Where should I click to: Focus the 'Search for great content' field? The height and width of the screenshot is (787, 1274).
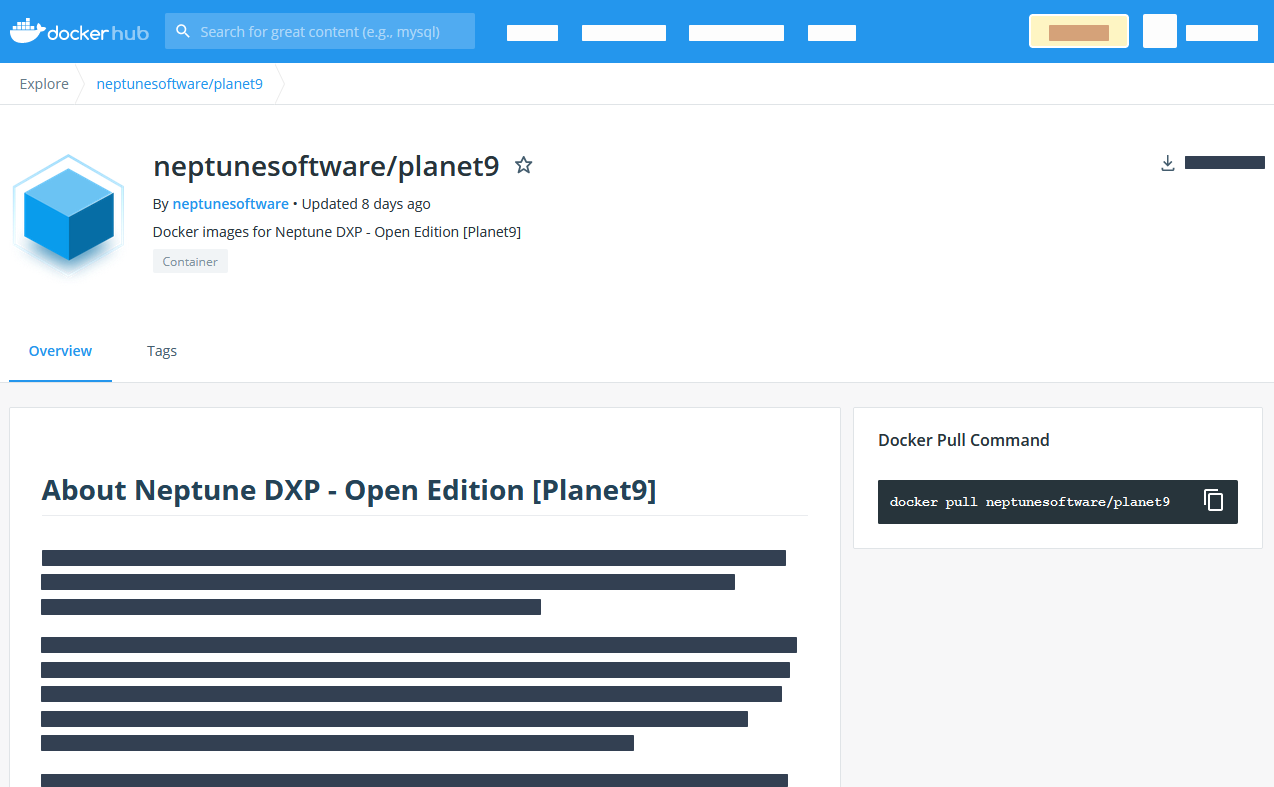click(330, 32)
